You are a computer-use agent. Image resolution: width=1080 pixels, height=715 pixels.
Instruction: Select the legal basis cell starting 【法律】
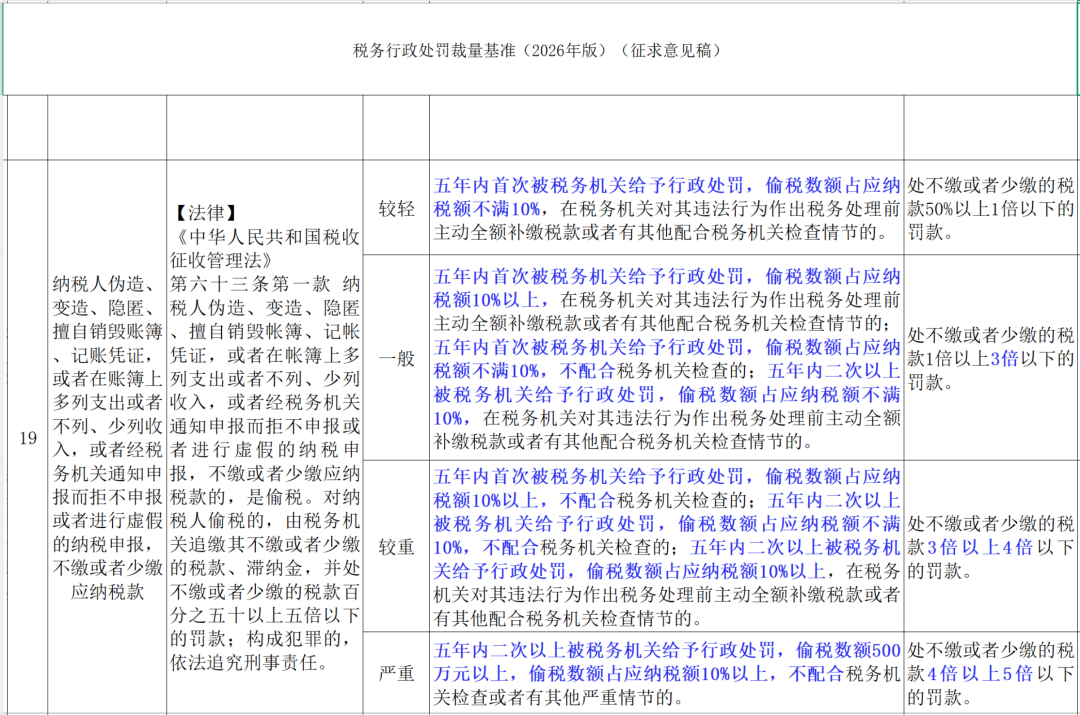264,437
